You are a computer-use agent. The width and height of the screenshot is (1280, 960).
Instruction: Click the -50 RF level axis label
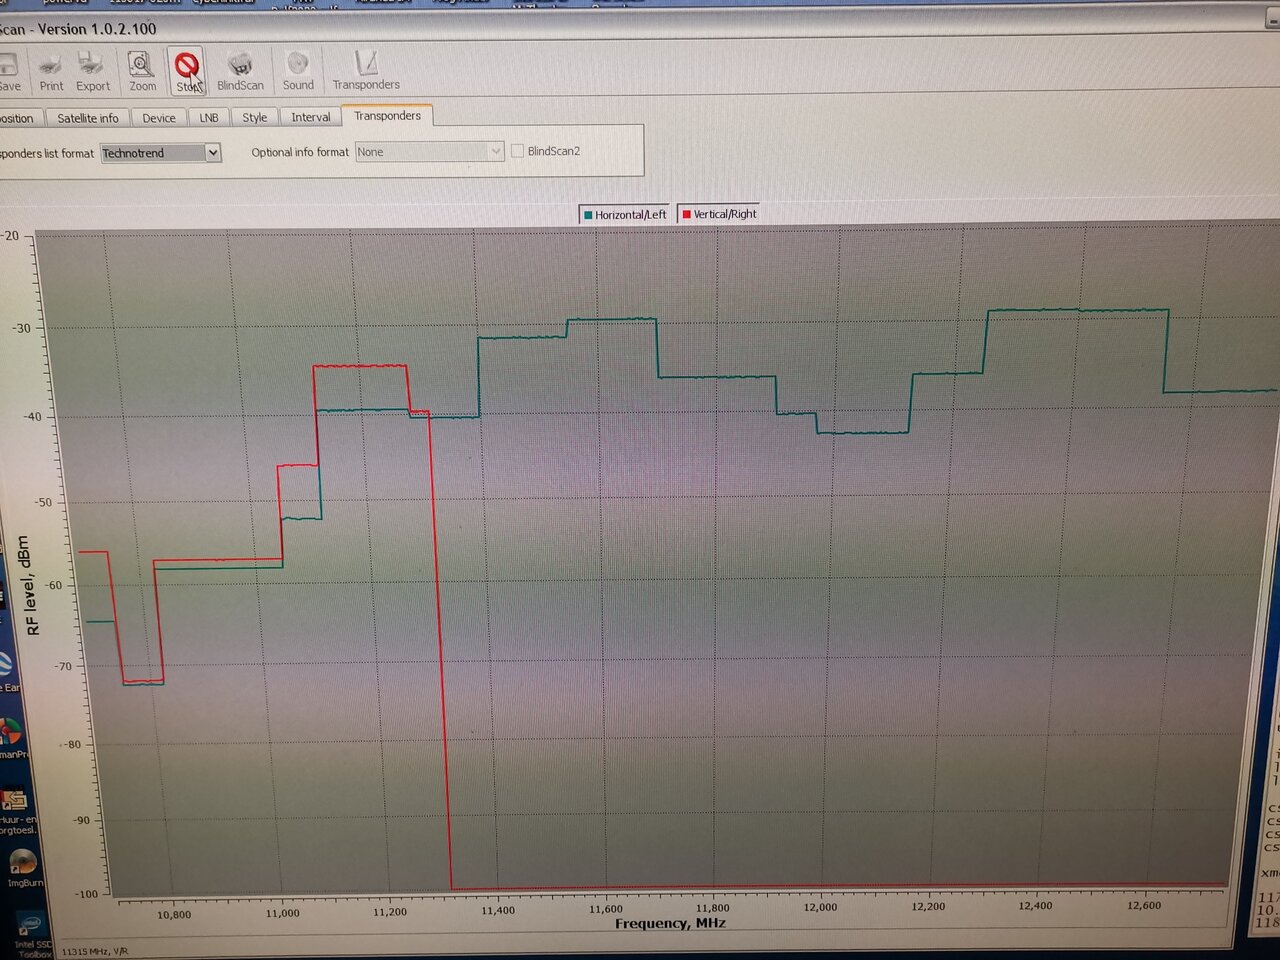point(43,503)
